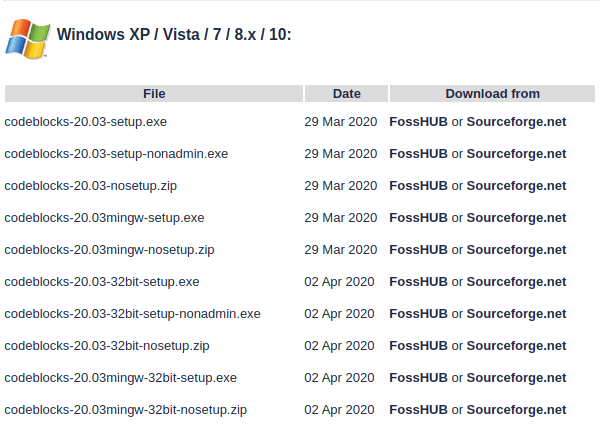Click FossHUB for codeblocks-20.03mingw-nosetup.zip
Screen dimensions: 600x425
click(418, 250)
